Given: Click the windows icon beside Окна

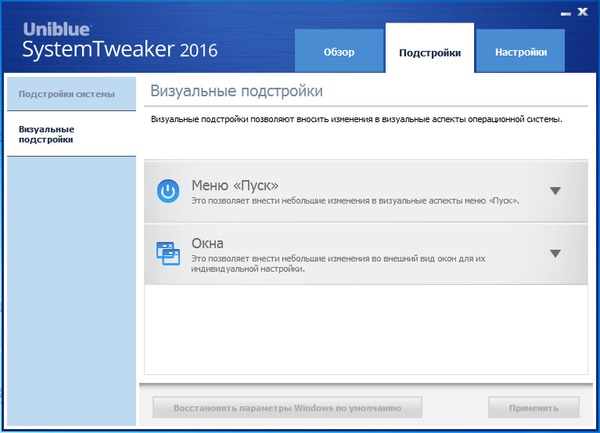Looking at the screenshot, I should point(170,254).
